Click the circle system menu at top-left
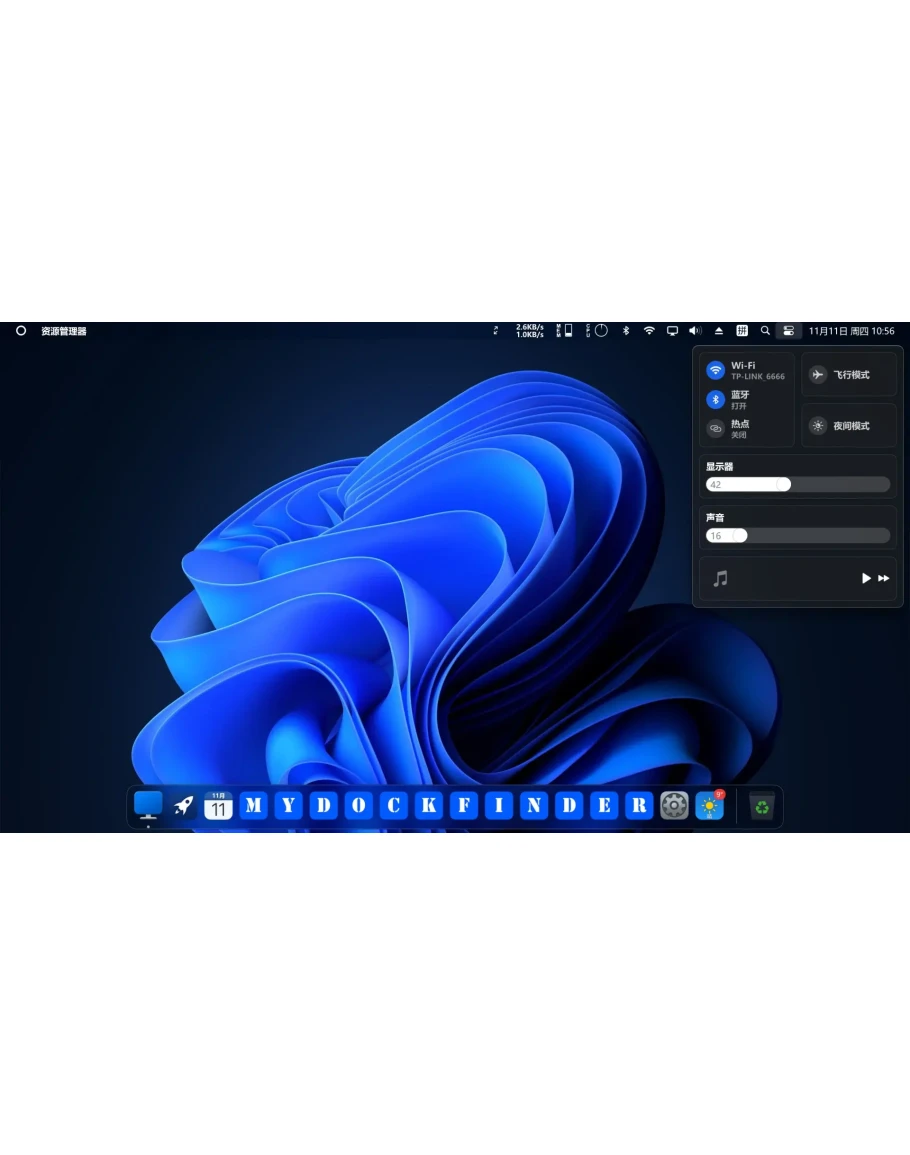This screenshot has width=910, height=1155. [x=21, y=331]
